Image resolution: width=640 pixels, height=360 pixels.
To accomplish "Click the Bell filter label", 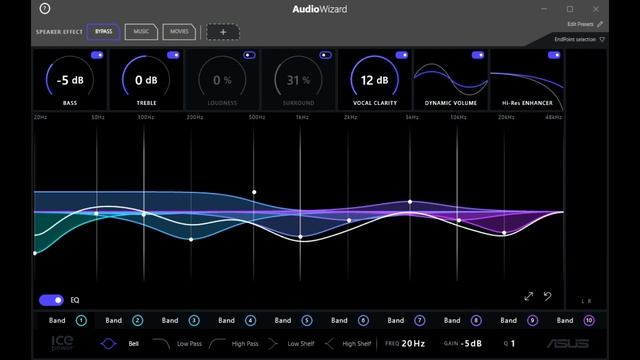I will (x=134, y=344).
